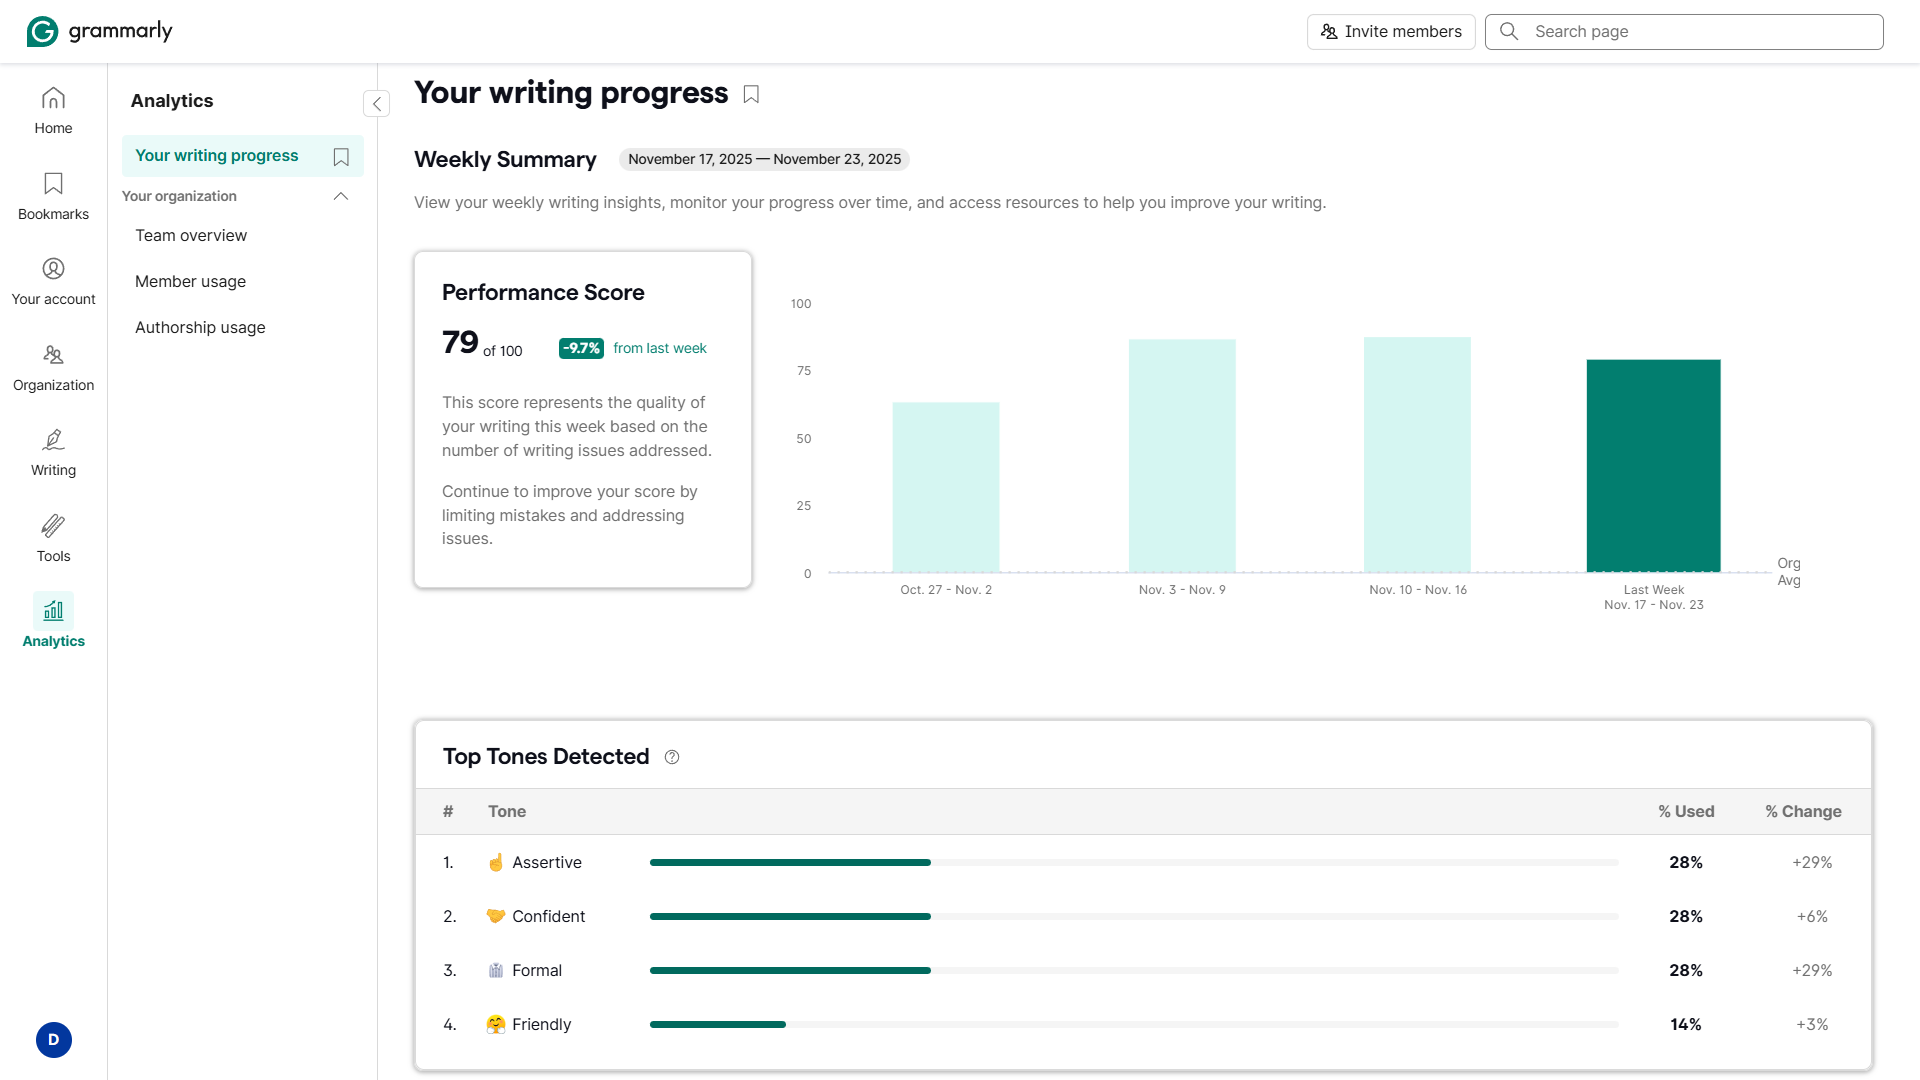The width and height of the screenshot is (1920, 1080).
Task: Open the Tools section
Action: point(53,538)
